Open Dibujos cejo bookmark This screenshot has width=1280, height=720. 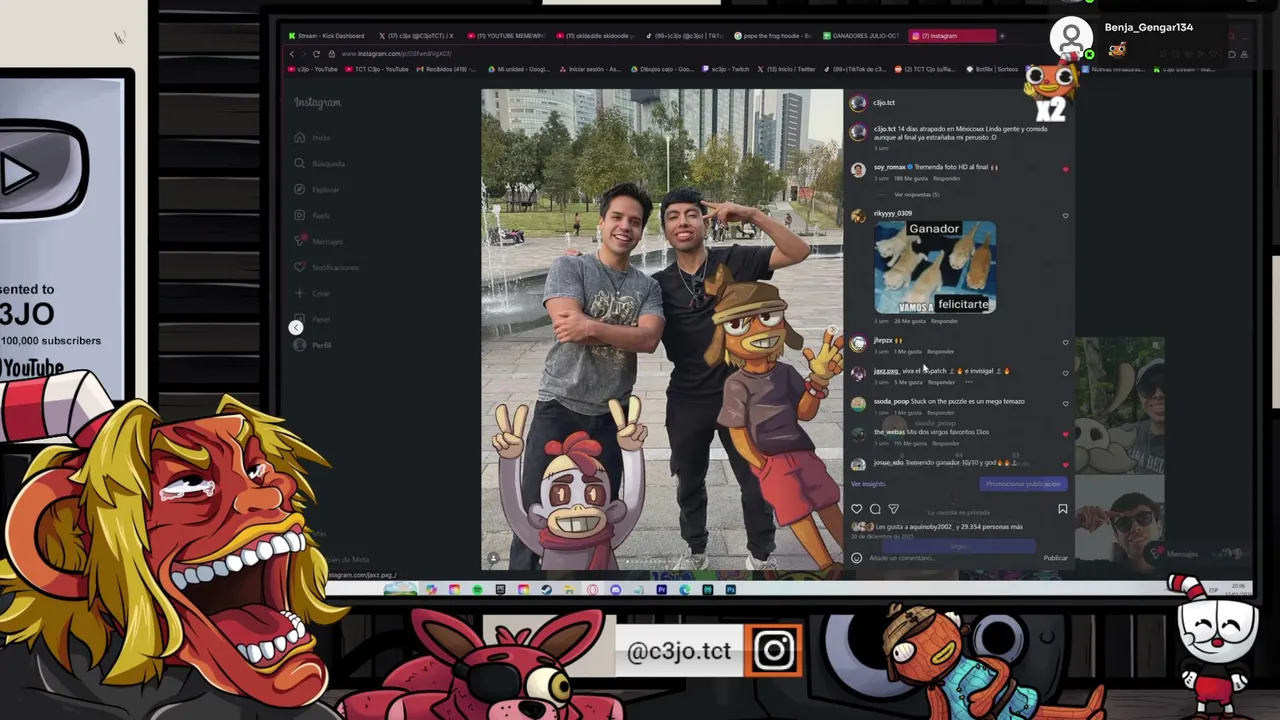pyautogui.click(x=663, y=69)
